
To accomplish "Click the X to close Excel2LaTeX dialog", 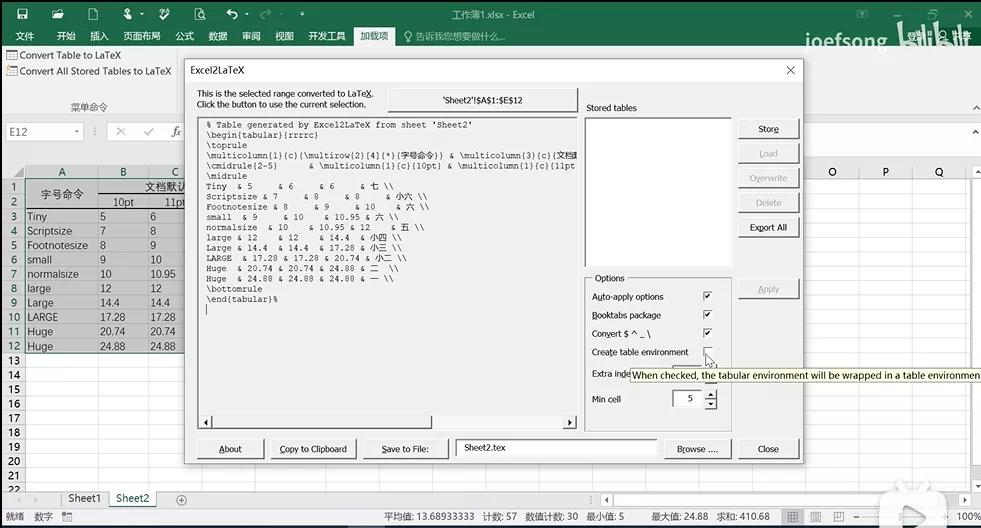I will point(791,70).
